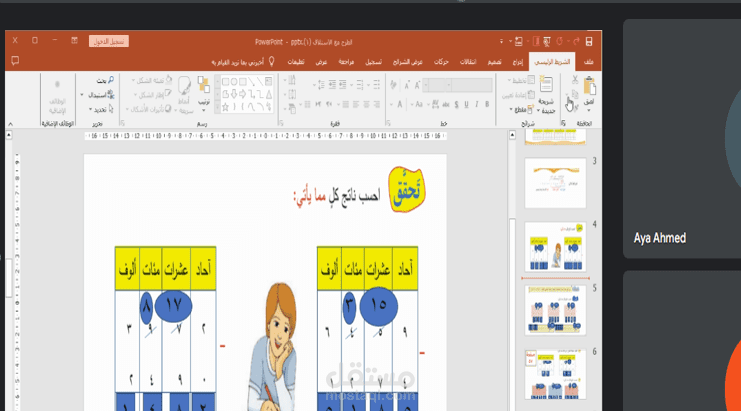This screenshot has width=741, height=411.
Task: Click Decrease Font Size icon
Action: [406, 85]
